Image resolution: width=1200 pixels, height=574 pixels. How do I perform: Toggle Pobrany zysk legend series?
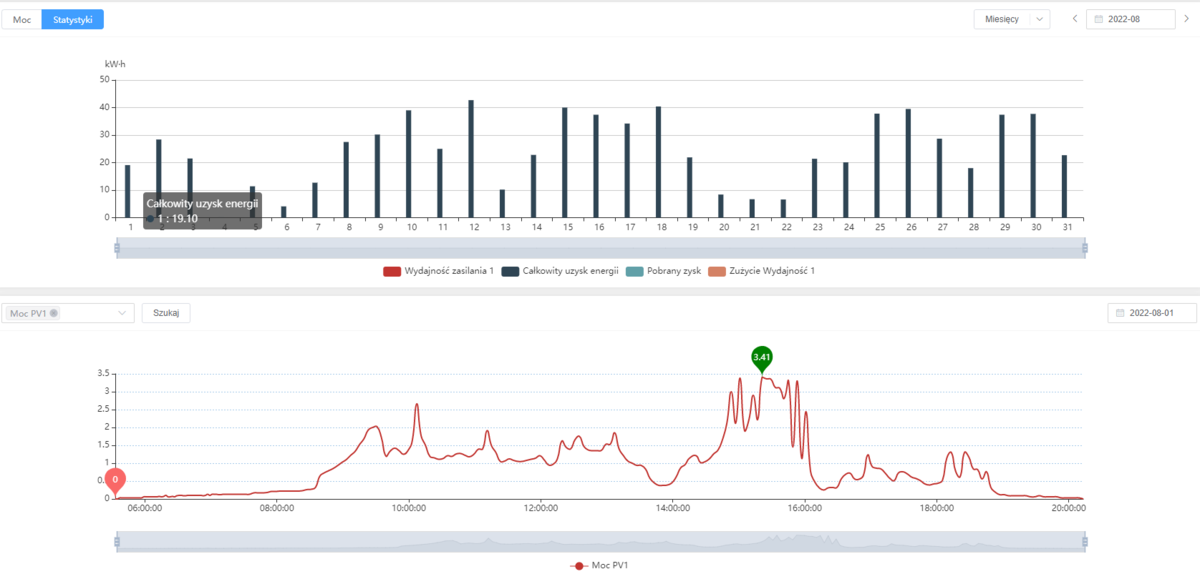pos(660,271)
